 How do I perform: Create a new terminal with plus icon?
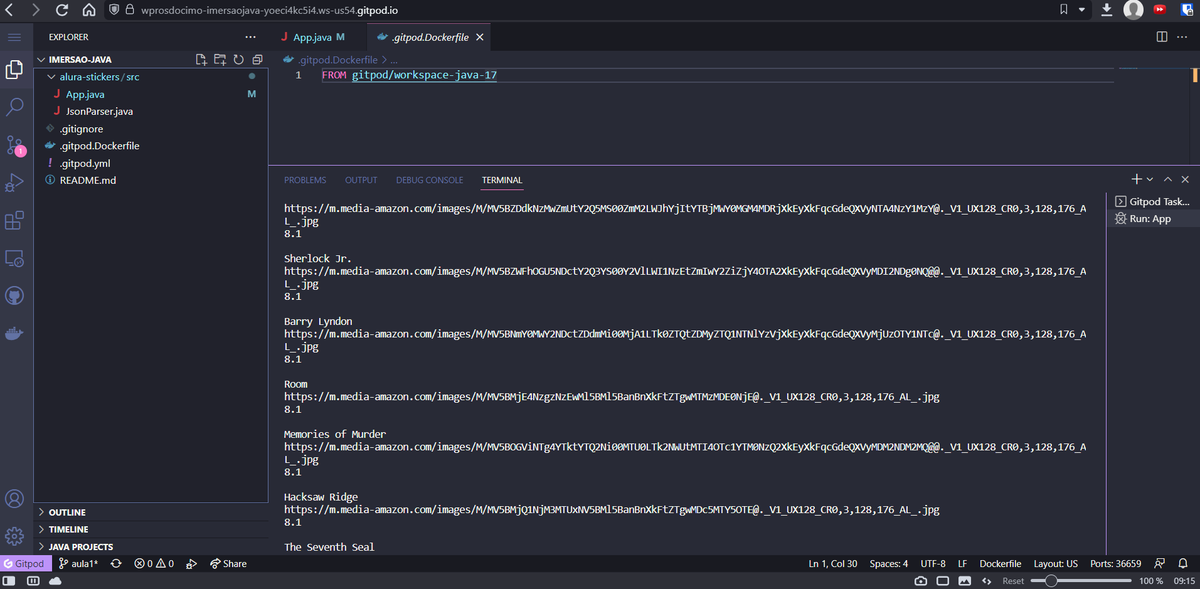click(1137, 179)
